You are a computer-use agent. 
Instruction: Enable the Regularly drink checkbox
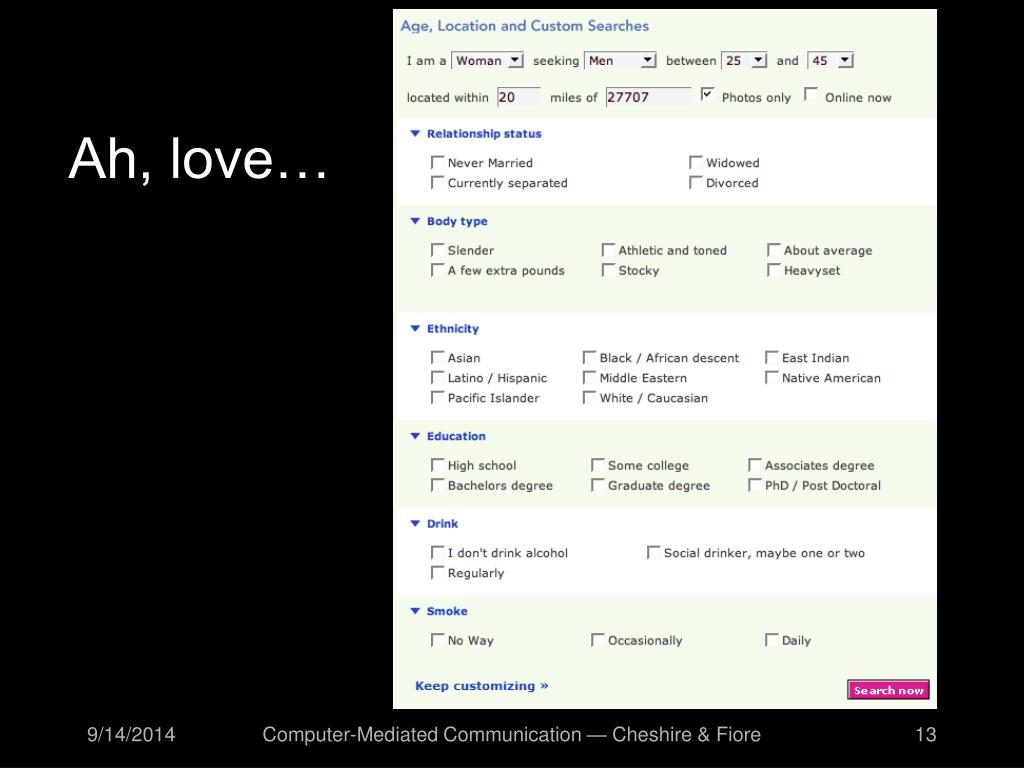438,573
